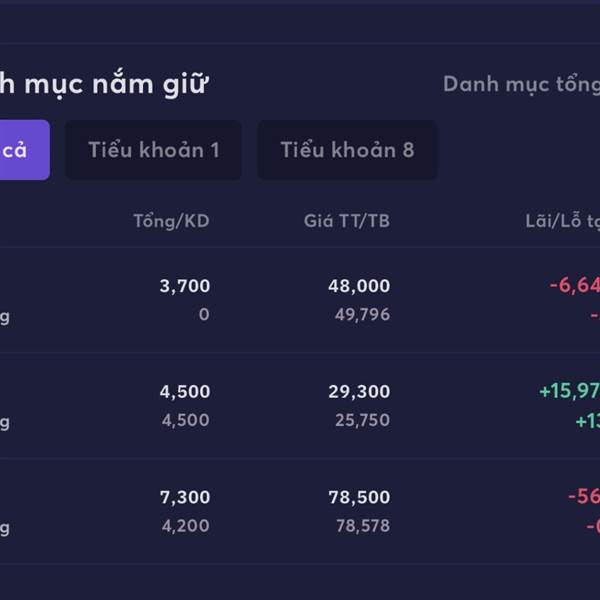Click the "Danh mục tổng" link
This screenshot has width=600, height=600.
[x=521, y=84]
